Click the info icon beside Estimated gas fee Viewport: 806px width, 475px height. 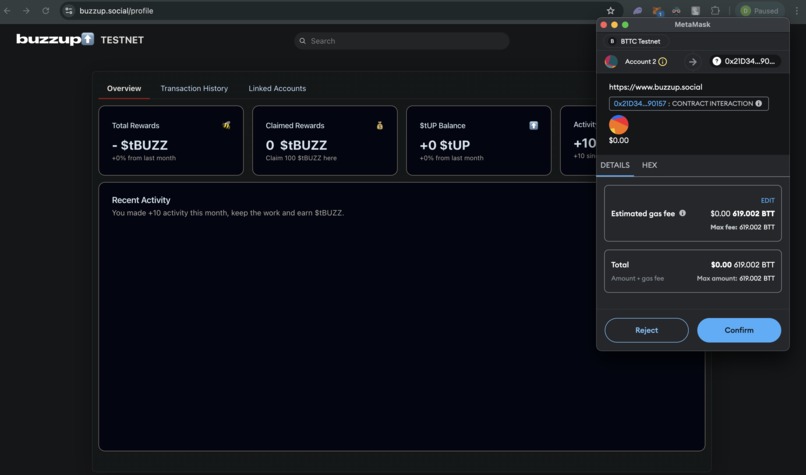tap(682, 213)
